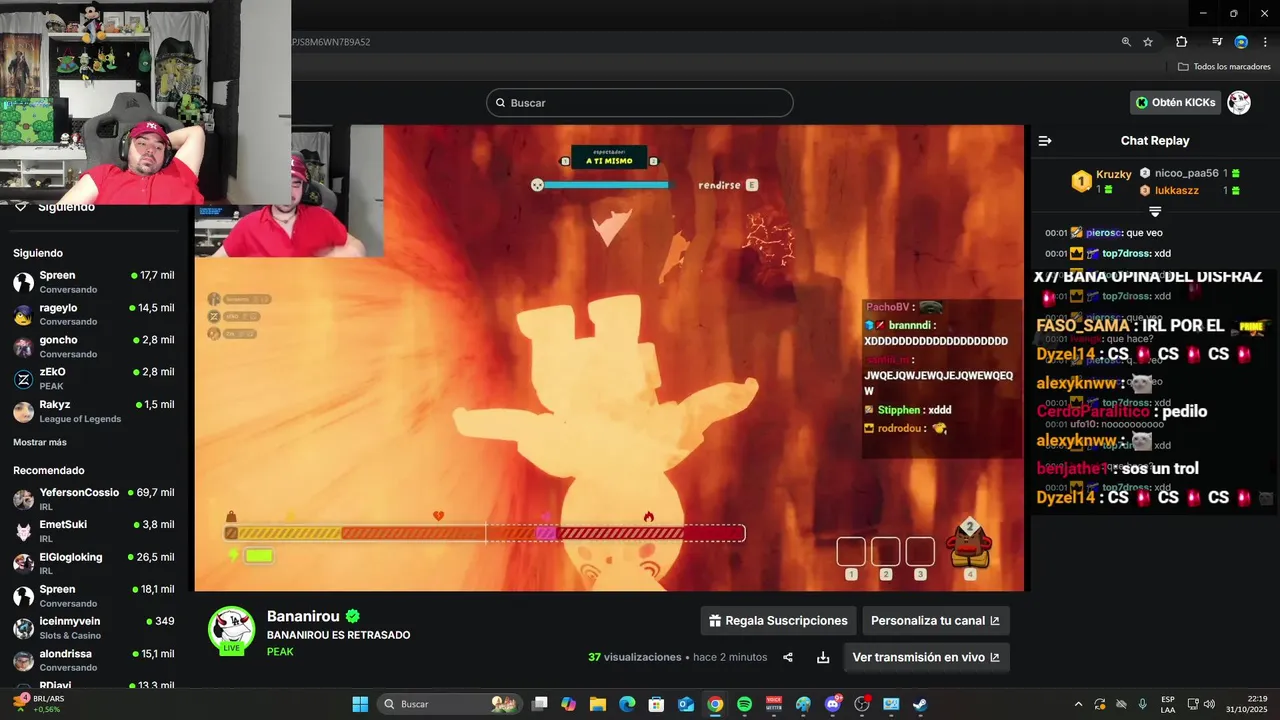The image size is (1280, 720).
Task: Click the video player area
Action: 609,358
